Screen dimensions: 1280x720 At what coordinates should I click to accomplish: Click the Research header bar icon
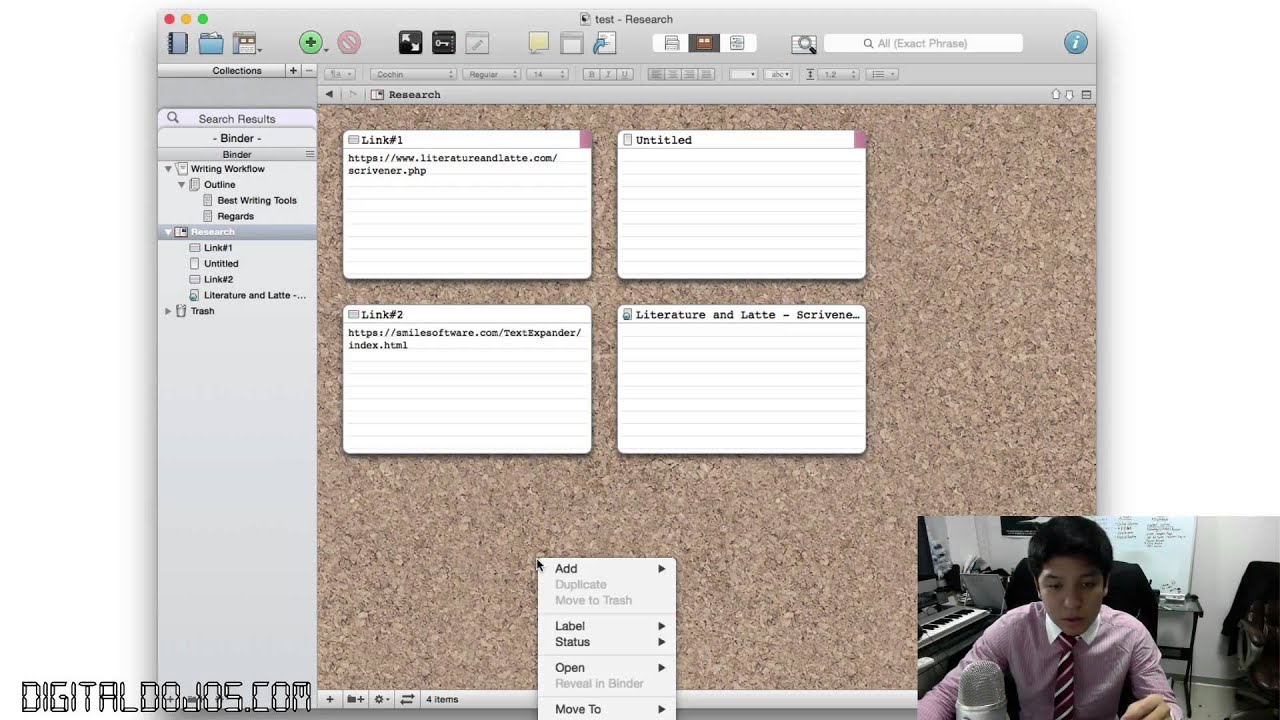(x=377, y=94)
